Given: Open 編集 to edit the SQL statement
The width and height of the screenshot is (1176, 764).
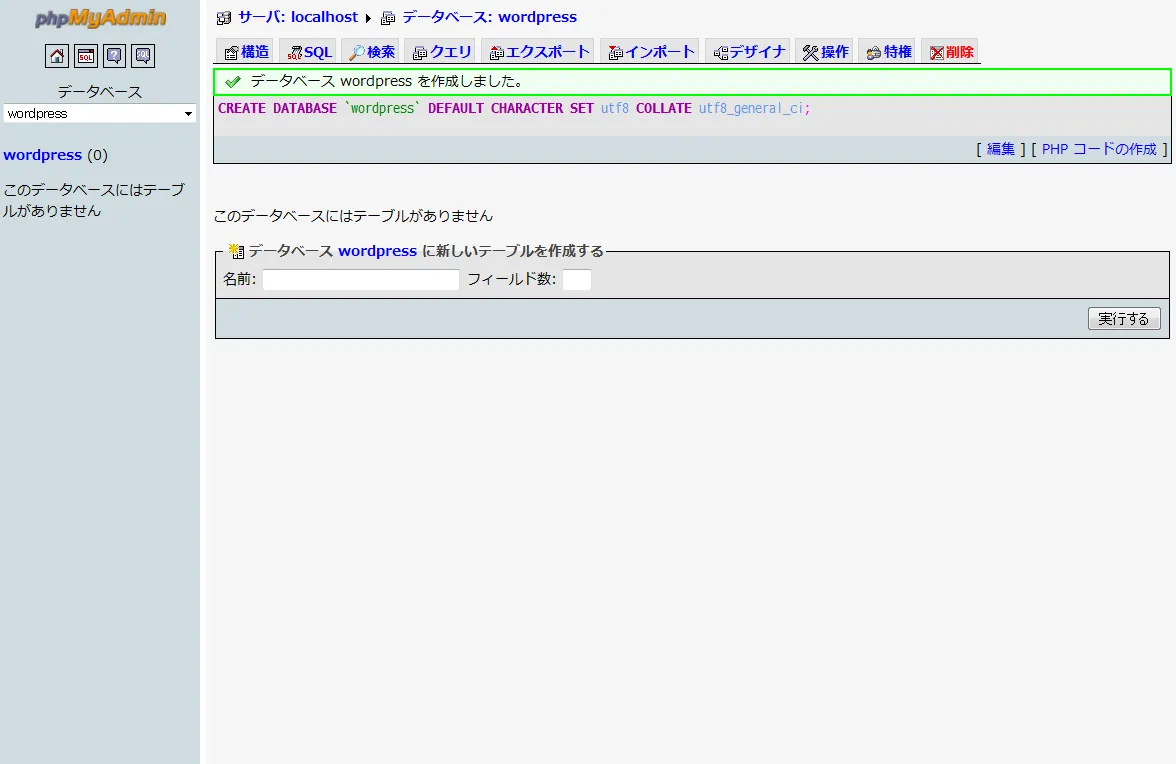Looking at the screenshot, I should click(1001, 147).
